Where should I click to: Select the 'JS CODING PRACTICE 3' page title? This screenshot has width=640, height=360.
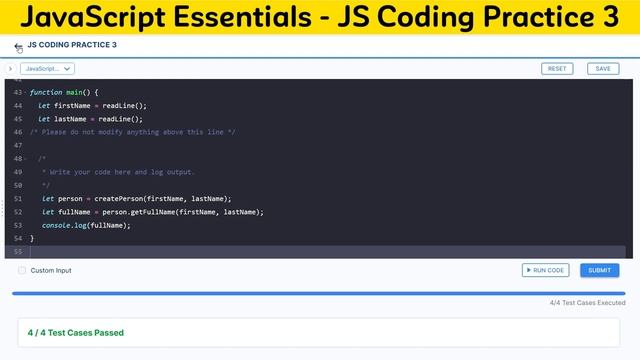[72, 45]
